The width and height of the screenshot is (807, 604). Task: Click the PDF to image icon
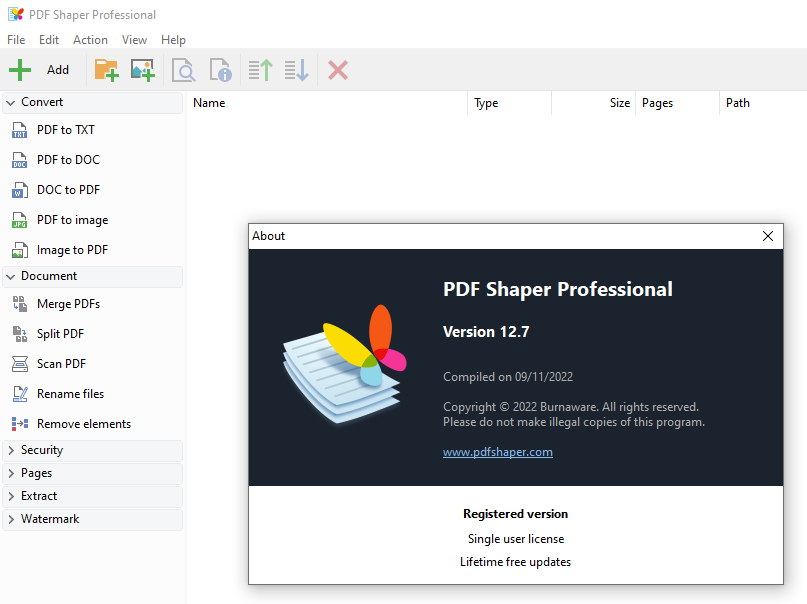(20, 220)
